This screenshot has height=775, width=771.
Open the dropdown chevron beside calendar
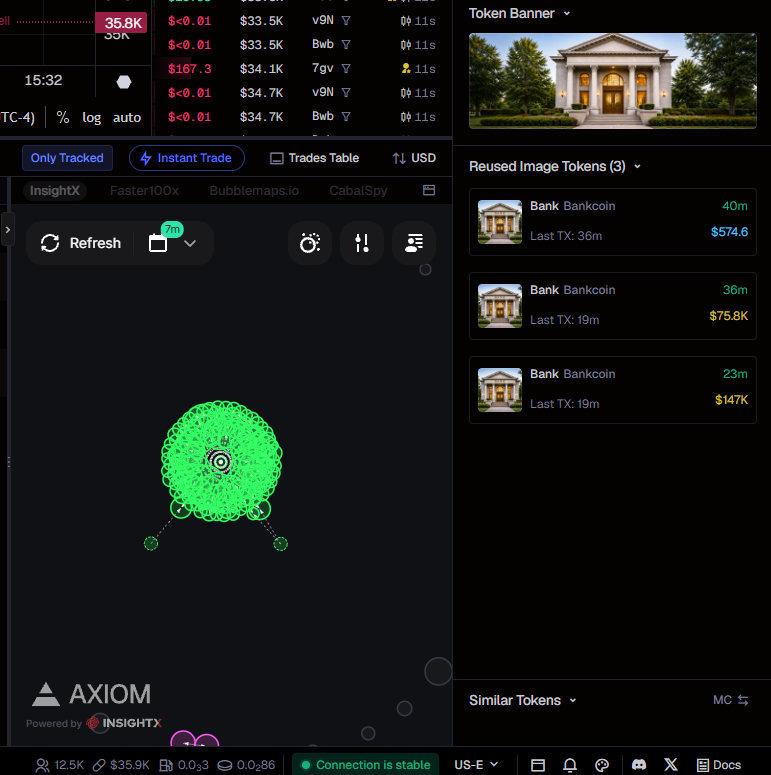coord(190,243)
